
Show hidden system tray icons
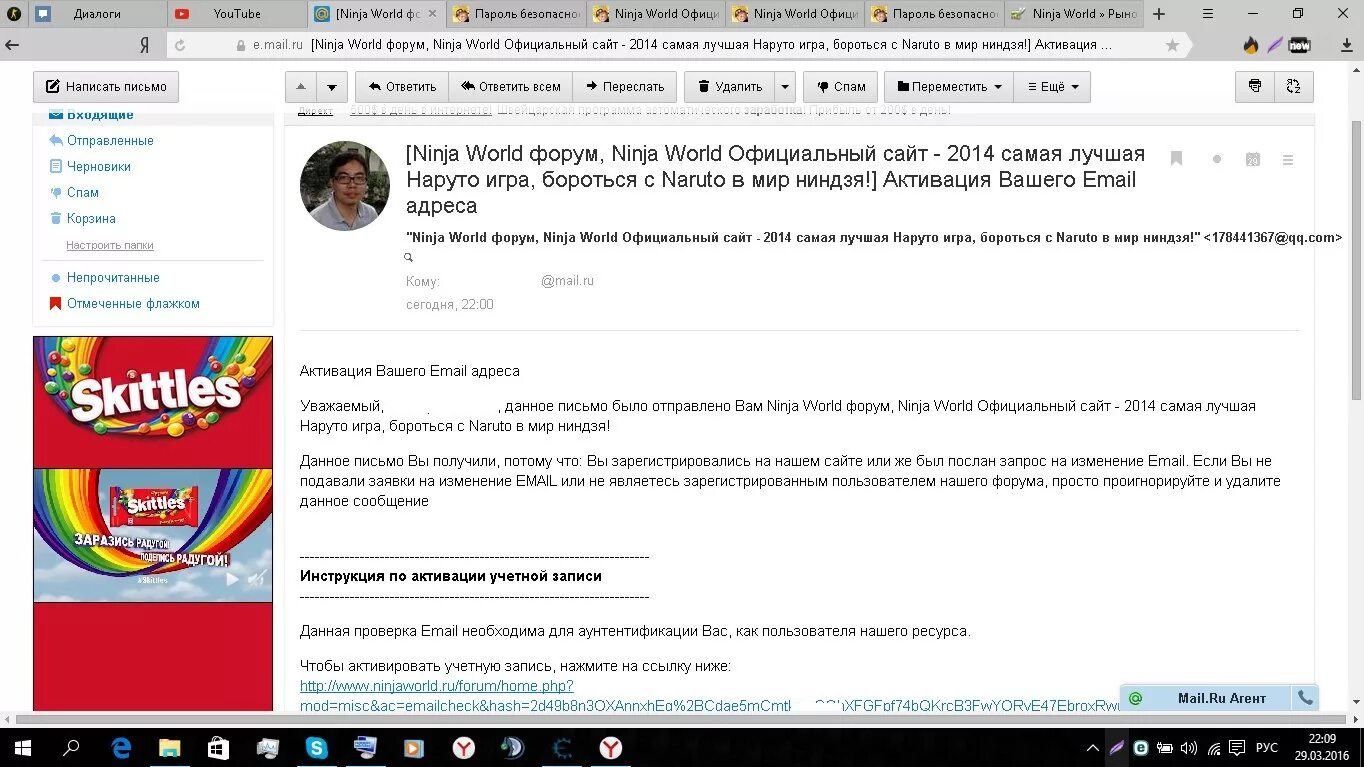[x=1092, y=747]
